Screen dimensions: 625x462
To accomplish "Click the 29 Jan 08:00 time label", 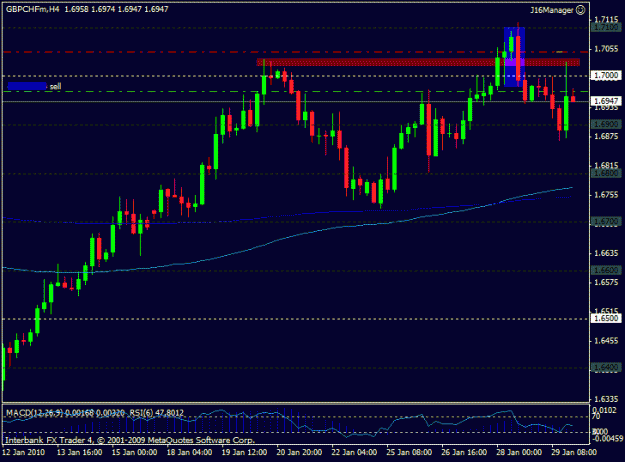I will pos(574,452).
